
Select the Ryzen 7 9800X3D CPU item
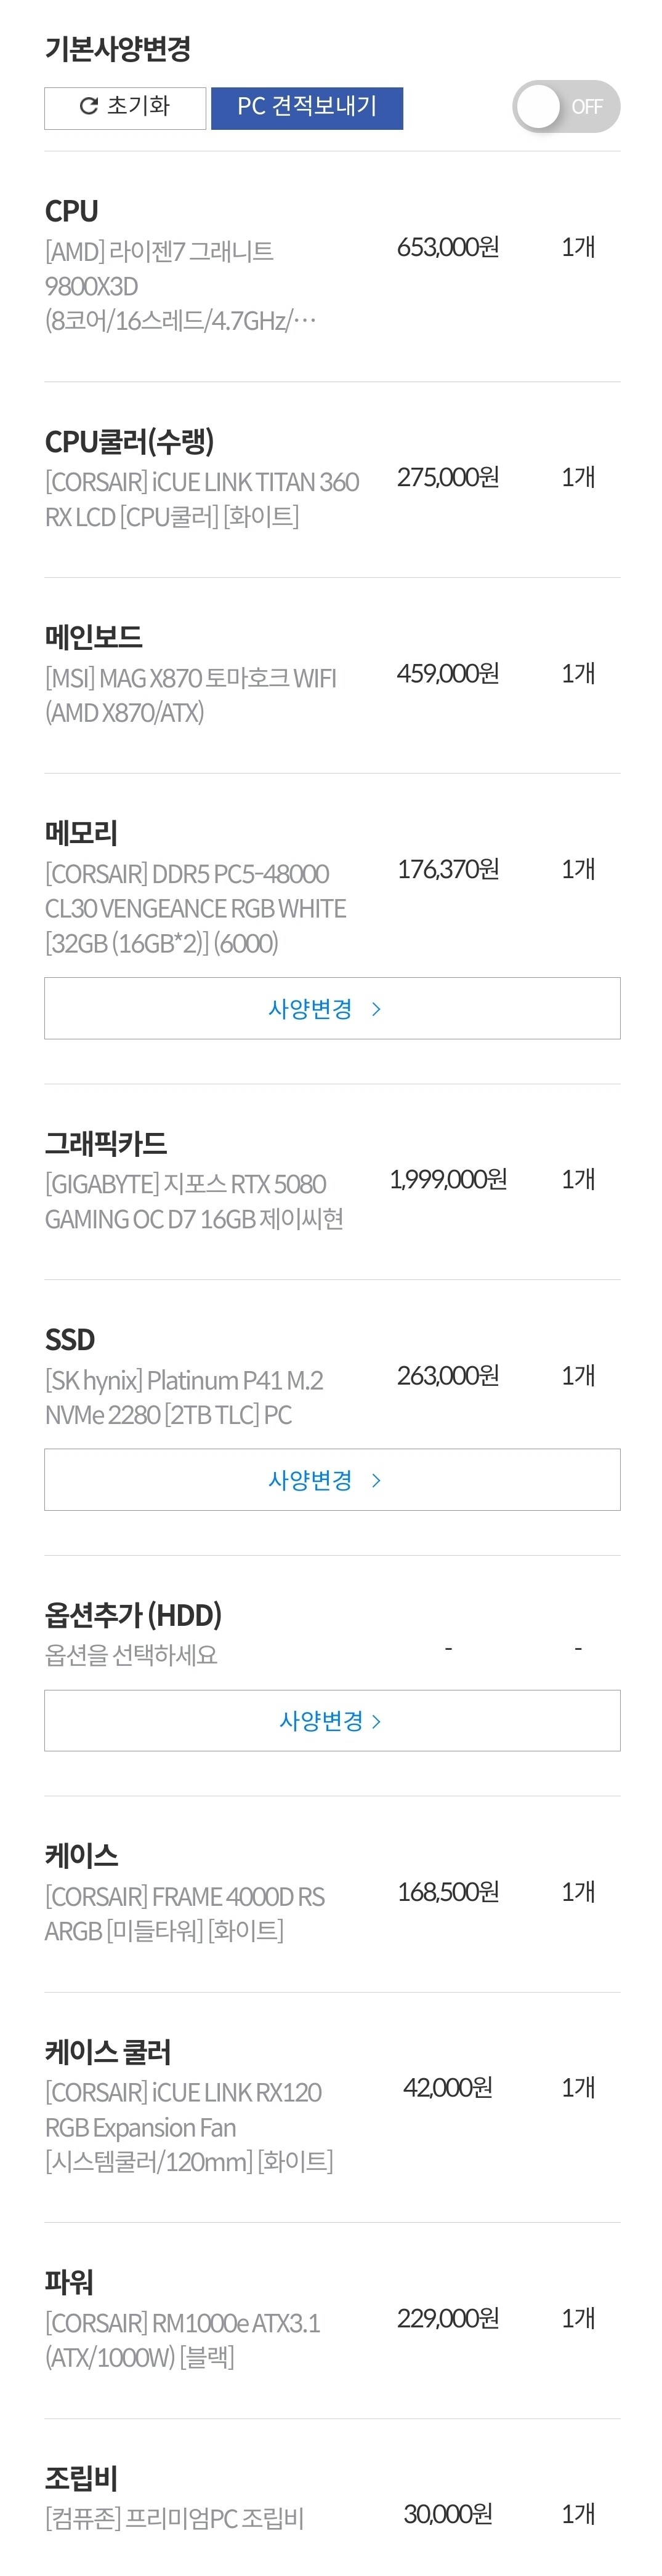click(x=180, y=285)
